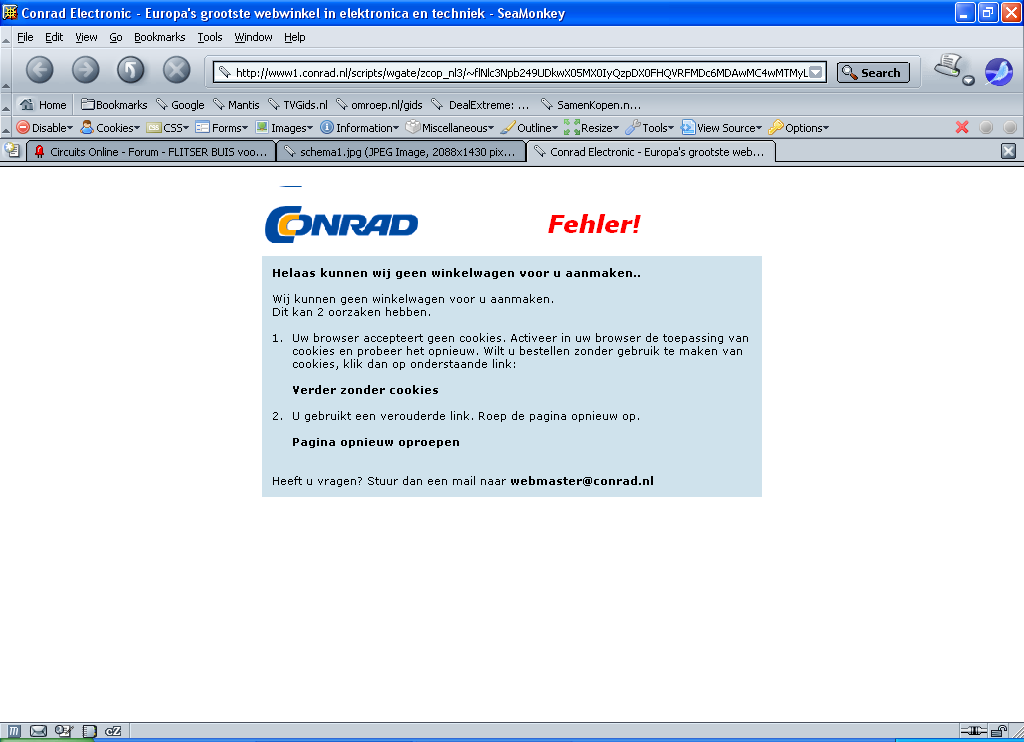Open the Edit menu
Image resolution: width=1024 pixels, height=742 pixels.
click(x=54, y=37)
